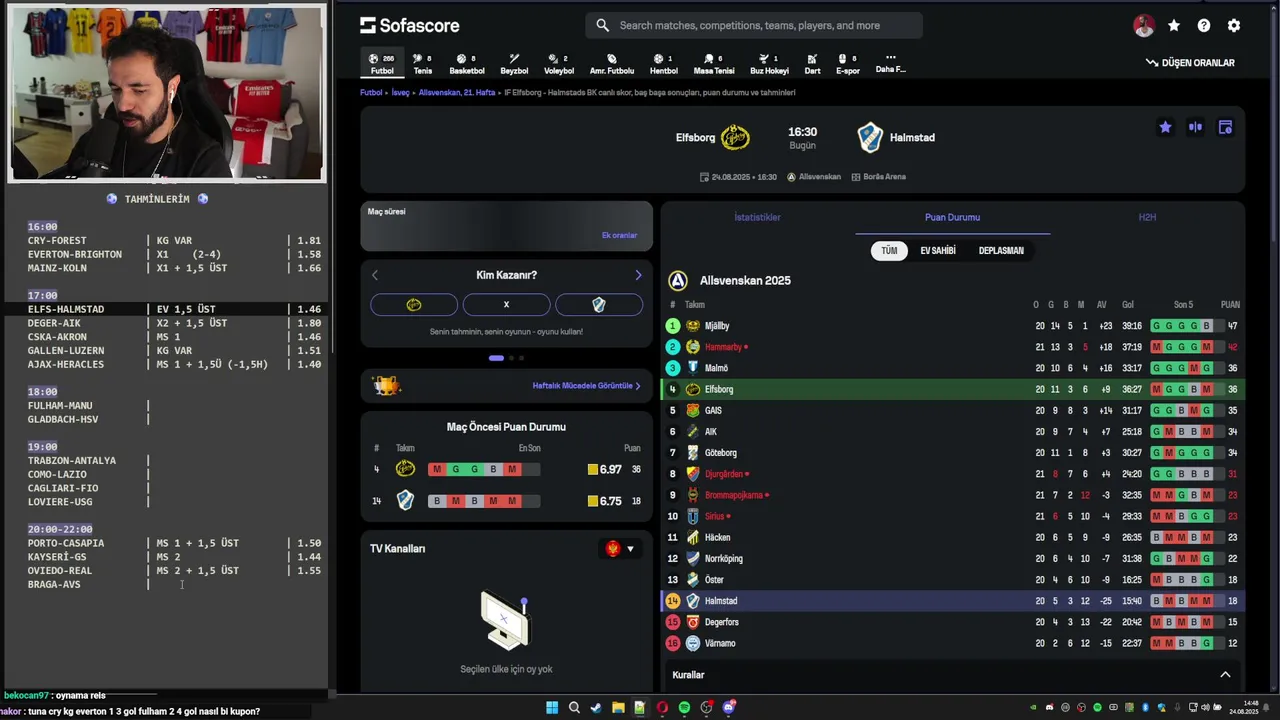The width and height of the screenshot is (1280, 720).
Task: Click Haftalık Mücadelele Görüntüle link
Action: [x=586, y=386]
